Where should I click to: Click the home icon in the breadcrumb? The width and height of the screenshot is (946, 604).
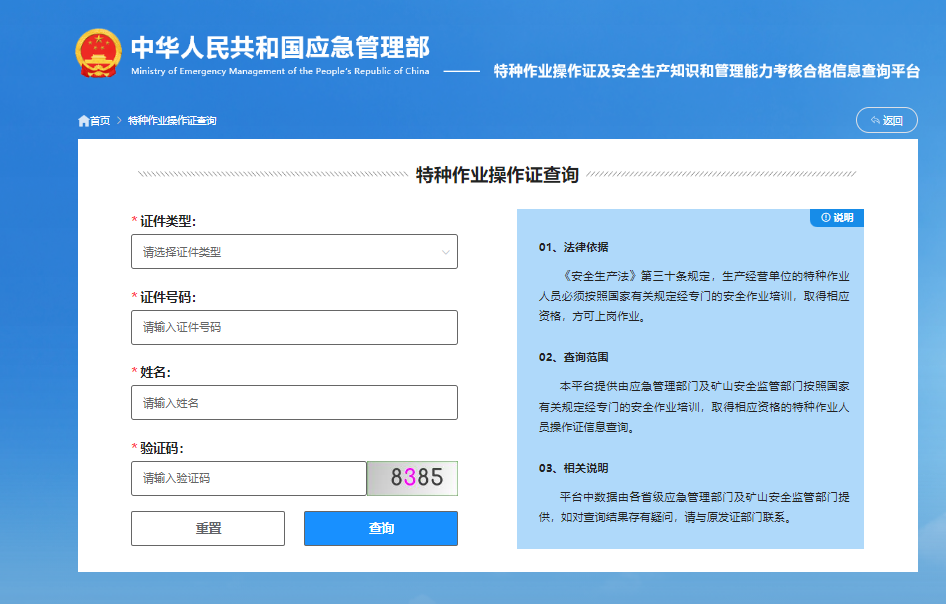(83, 120)
